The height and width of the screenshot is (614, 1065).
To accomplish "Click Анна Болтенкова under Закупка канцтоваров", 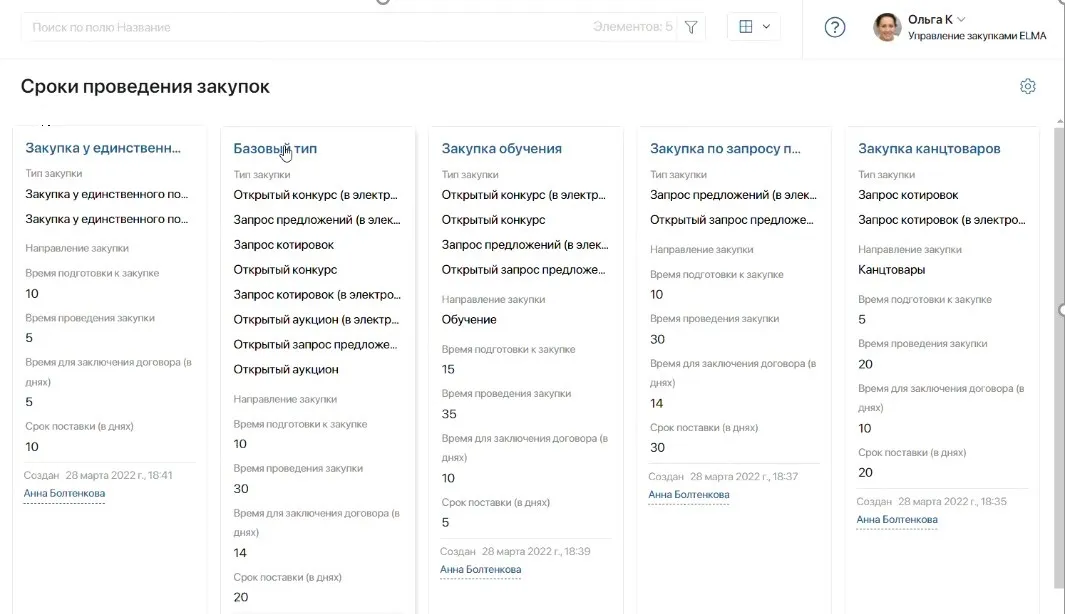I will (897, 519).
